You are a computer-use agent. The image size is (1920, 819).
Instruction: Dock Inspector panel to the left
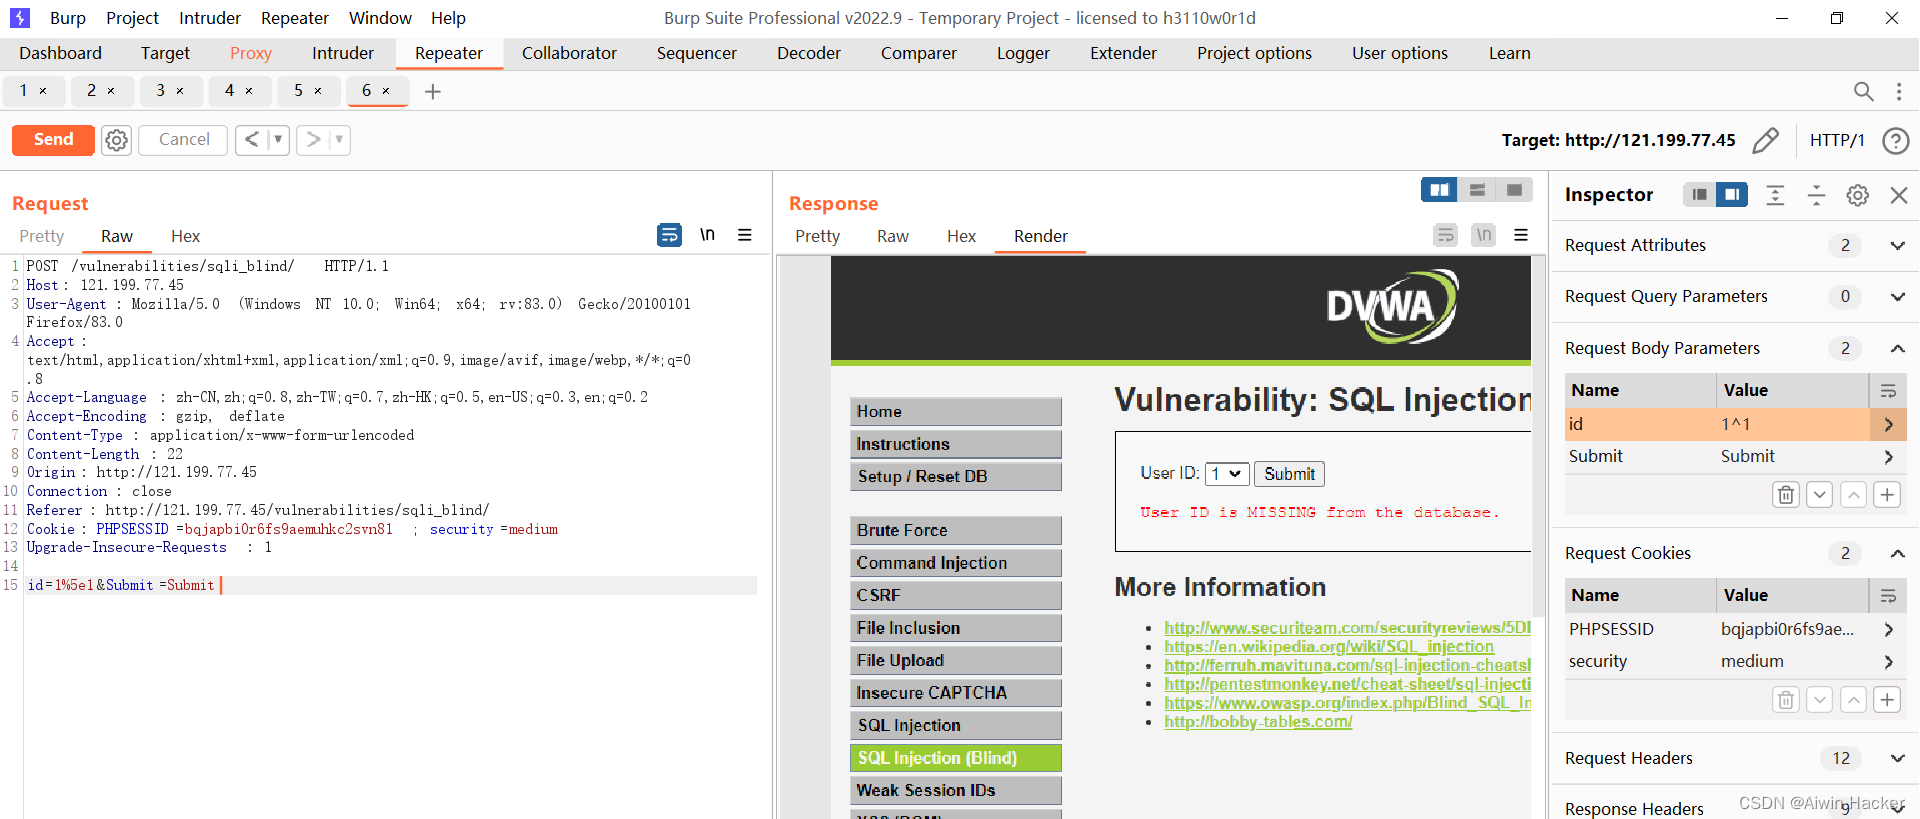(1699, 195)
